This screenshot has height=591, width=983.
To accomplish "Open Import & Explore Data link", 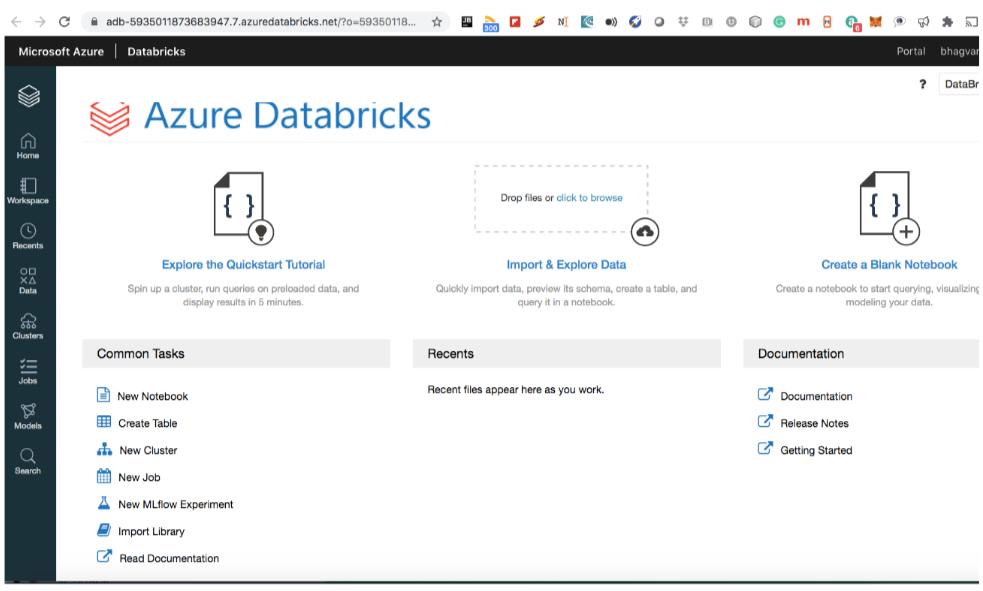I will 566,264.
